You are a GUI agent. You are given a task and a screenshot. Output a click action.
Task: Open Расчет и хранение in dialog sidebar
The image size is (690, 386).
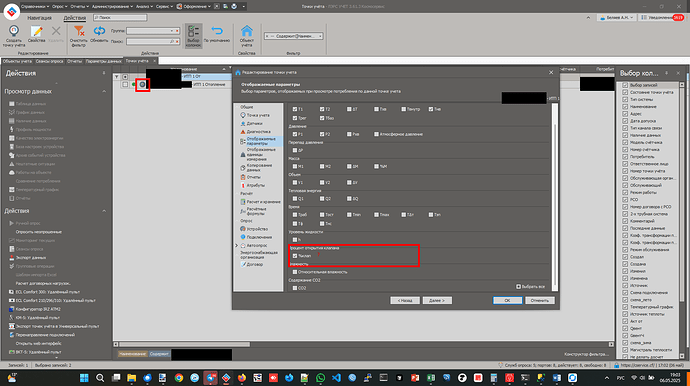263,202
